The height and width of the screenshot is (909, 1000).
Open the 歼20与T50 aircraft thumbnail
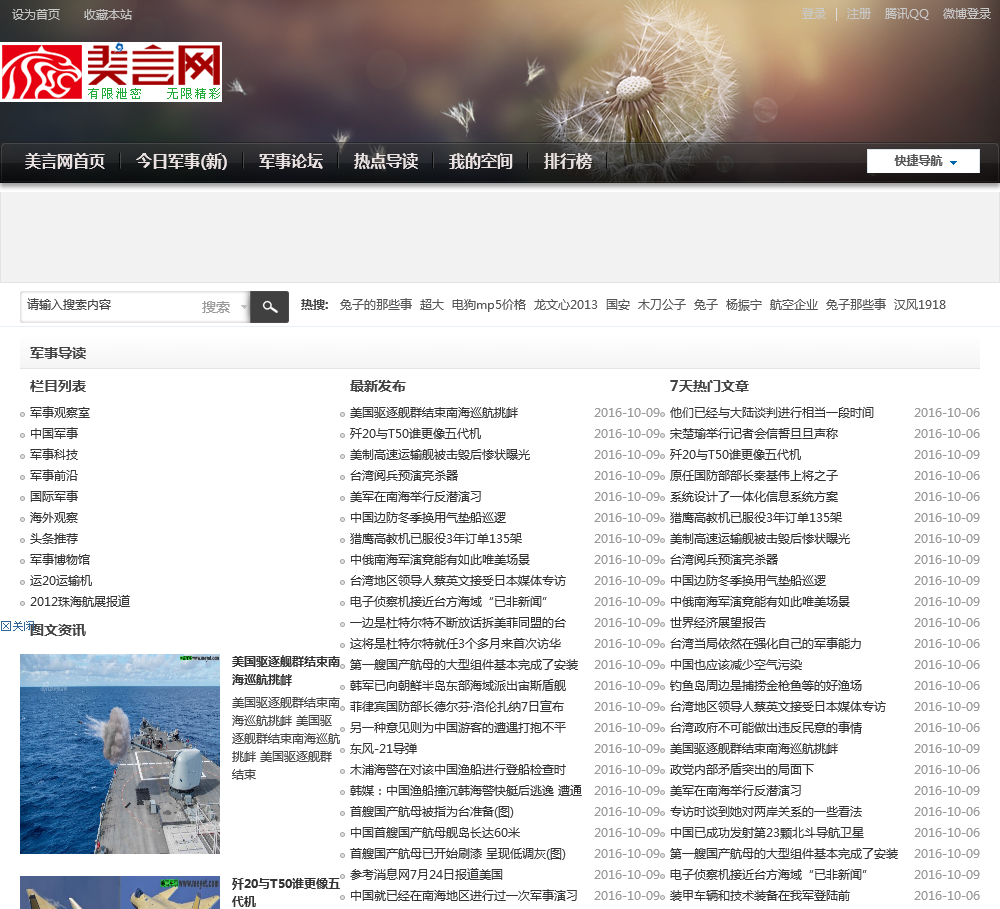click(120, 892)
